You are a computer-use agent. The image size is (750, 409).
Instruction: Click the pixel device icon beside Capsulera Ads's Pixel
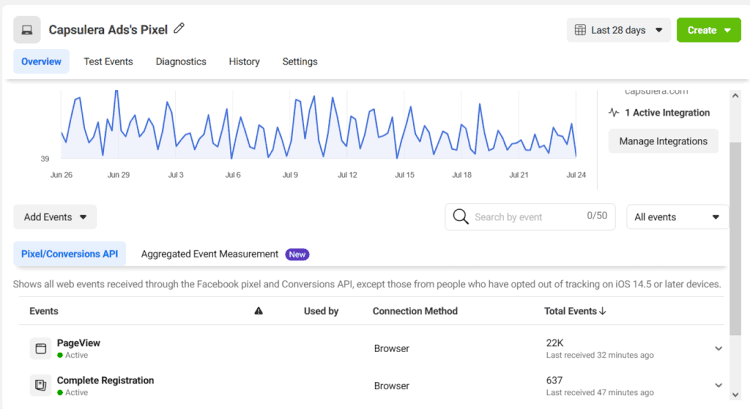pos(27,30)
